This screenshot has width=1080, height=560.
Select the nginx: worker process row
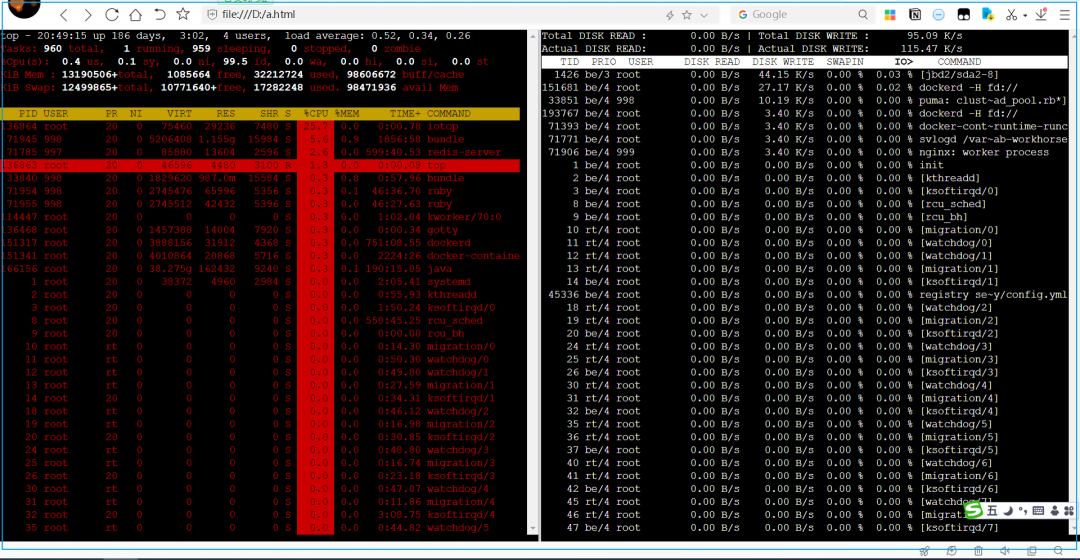(804, 152)
